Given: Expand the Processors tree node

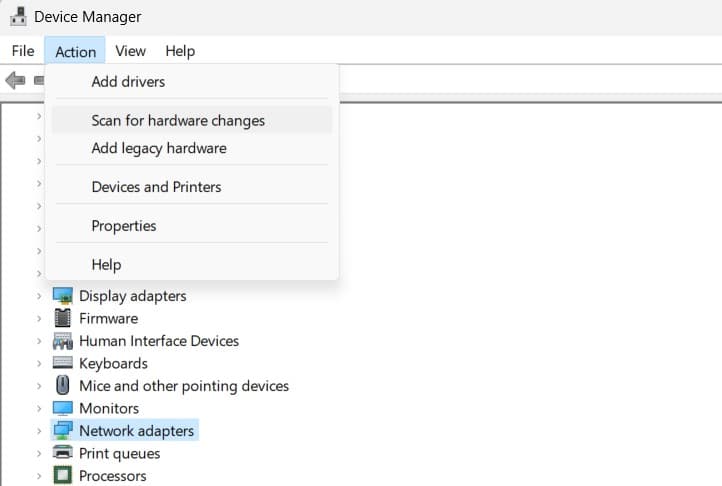Looking at the screenshot, I should pyautogui.click(x=39, y=476).
